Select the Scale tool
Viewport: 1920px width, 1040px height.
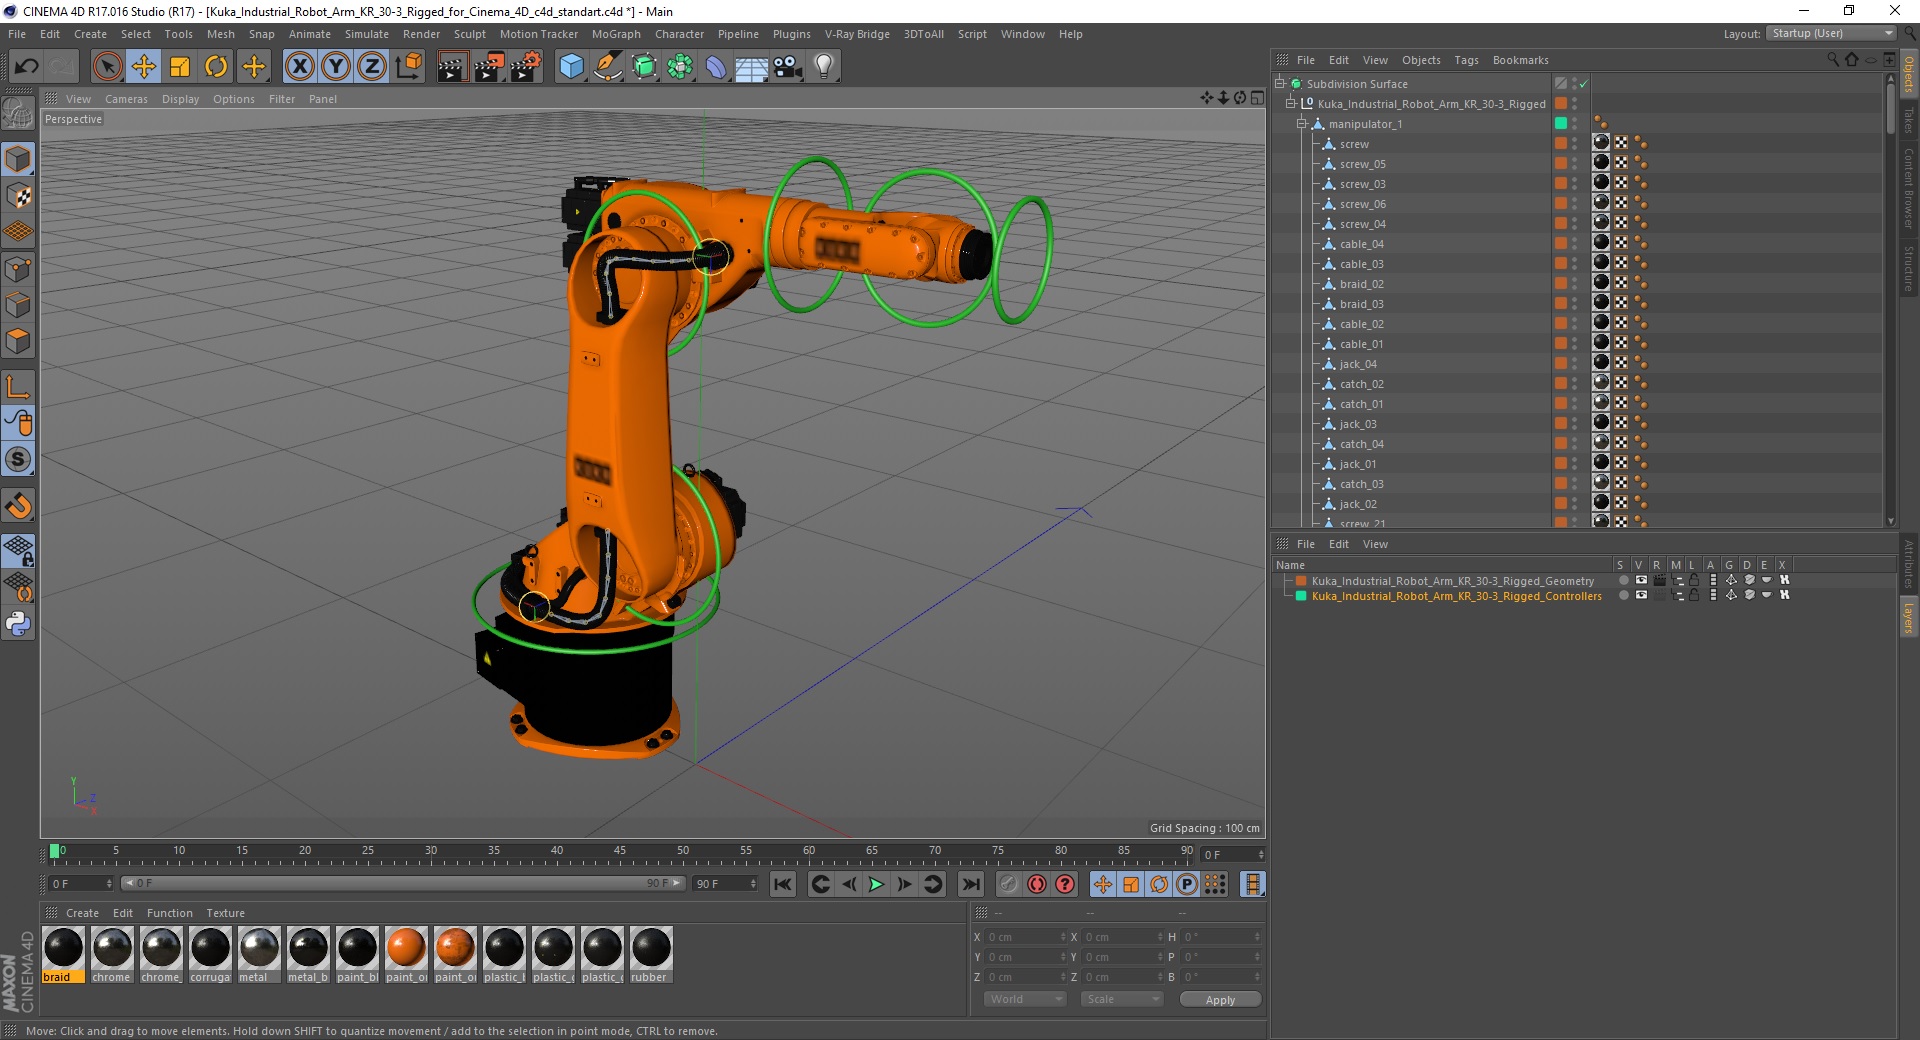(180, 67)
